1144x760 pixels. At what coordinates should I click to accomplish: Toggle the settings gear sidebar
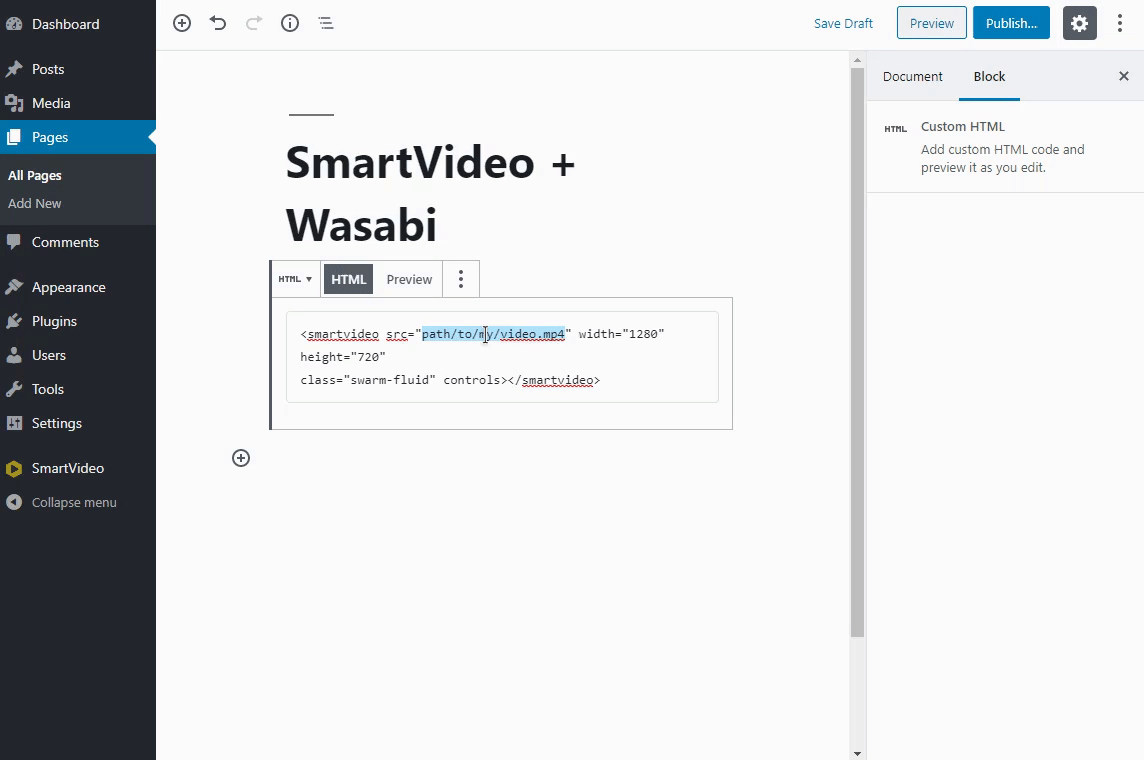1079,23
